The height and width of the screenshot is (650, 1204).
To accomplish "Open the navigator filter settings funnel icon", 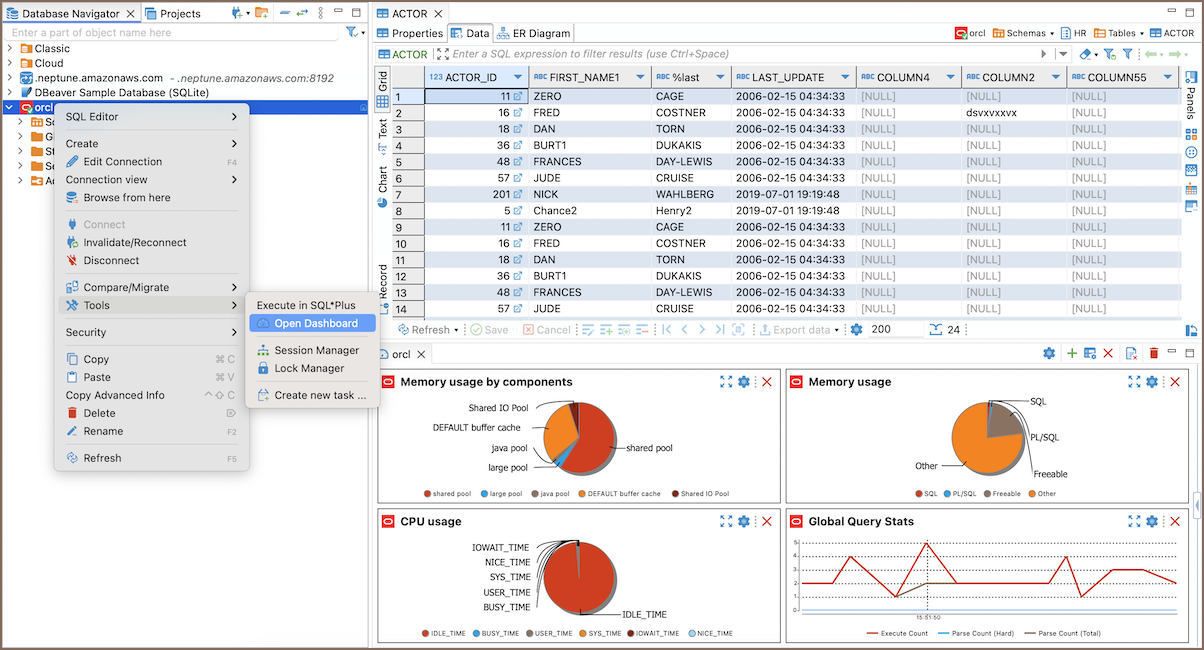I will [x=351, y=32].
